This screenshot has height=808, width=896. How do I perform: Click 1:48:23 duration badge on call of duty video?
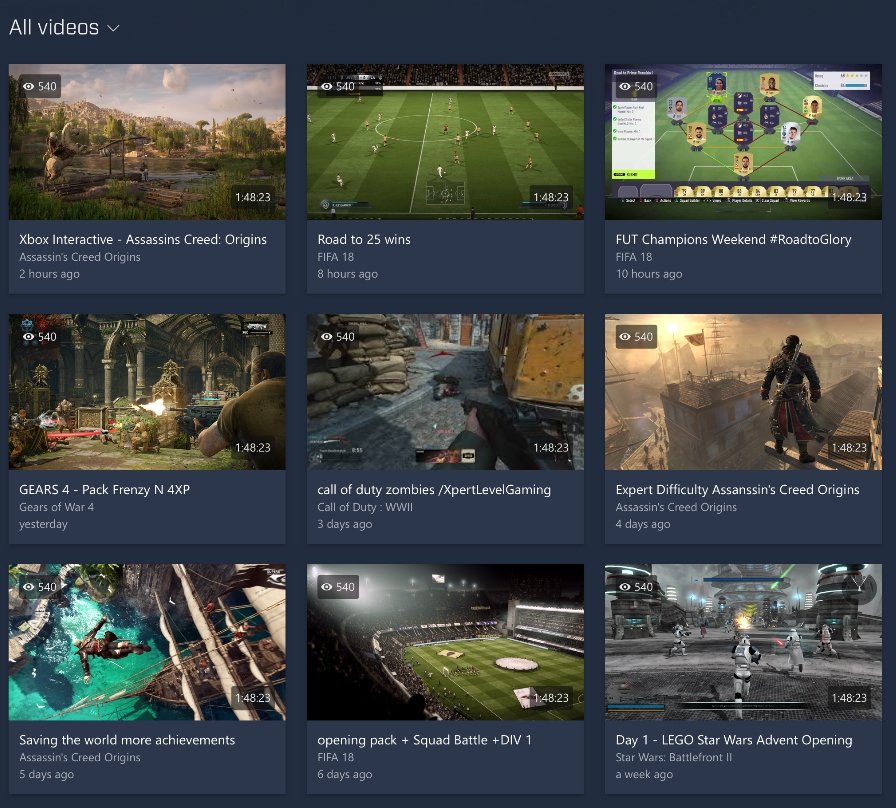pyautogui.click(x=551, y=447)
